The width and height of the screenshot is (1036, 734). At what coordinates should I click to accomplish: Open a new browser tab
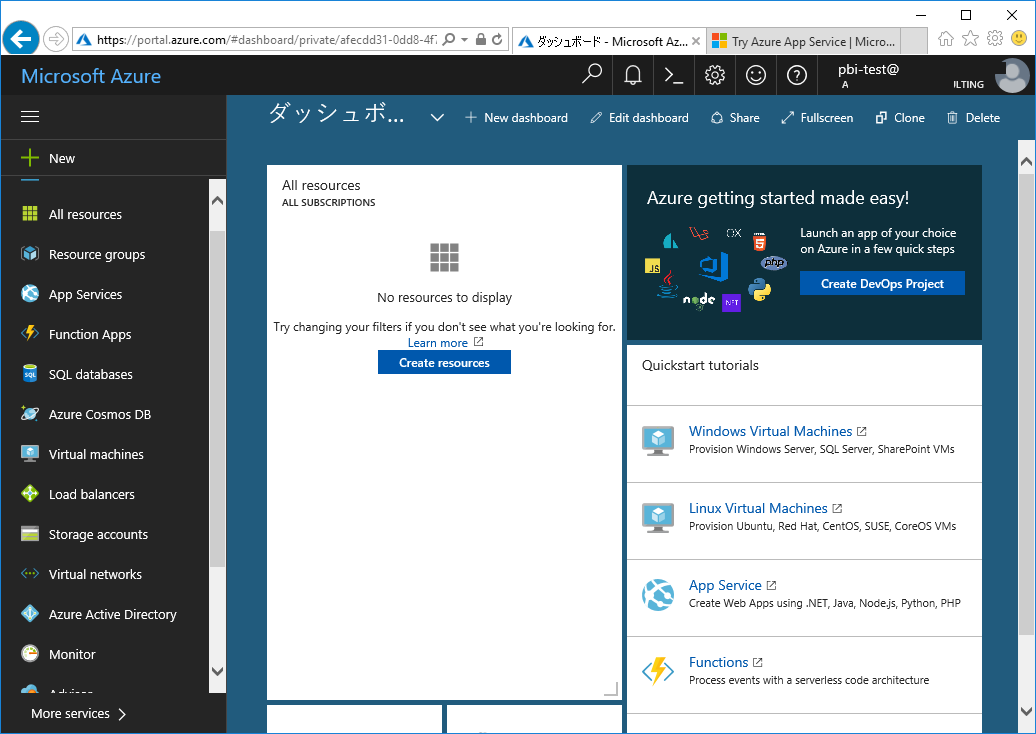[914, 42]
